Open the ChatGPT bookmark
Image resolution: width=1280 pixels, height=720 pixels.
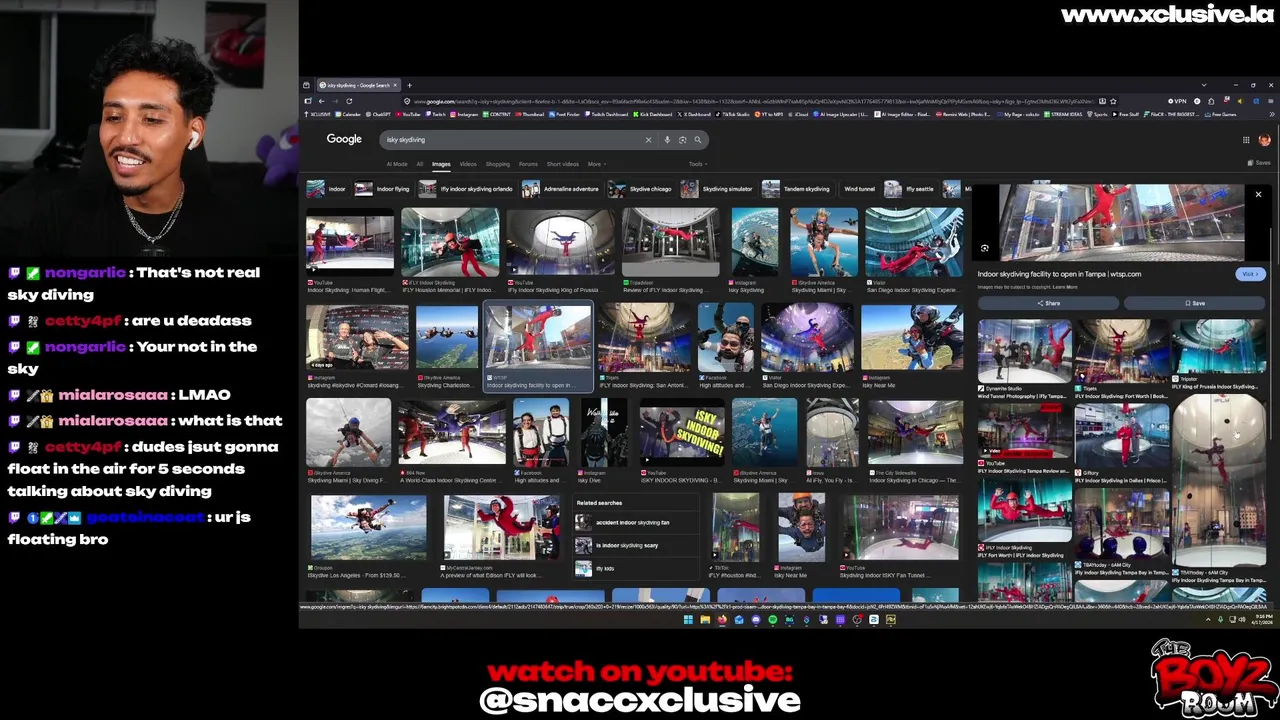coord(378,114)
